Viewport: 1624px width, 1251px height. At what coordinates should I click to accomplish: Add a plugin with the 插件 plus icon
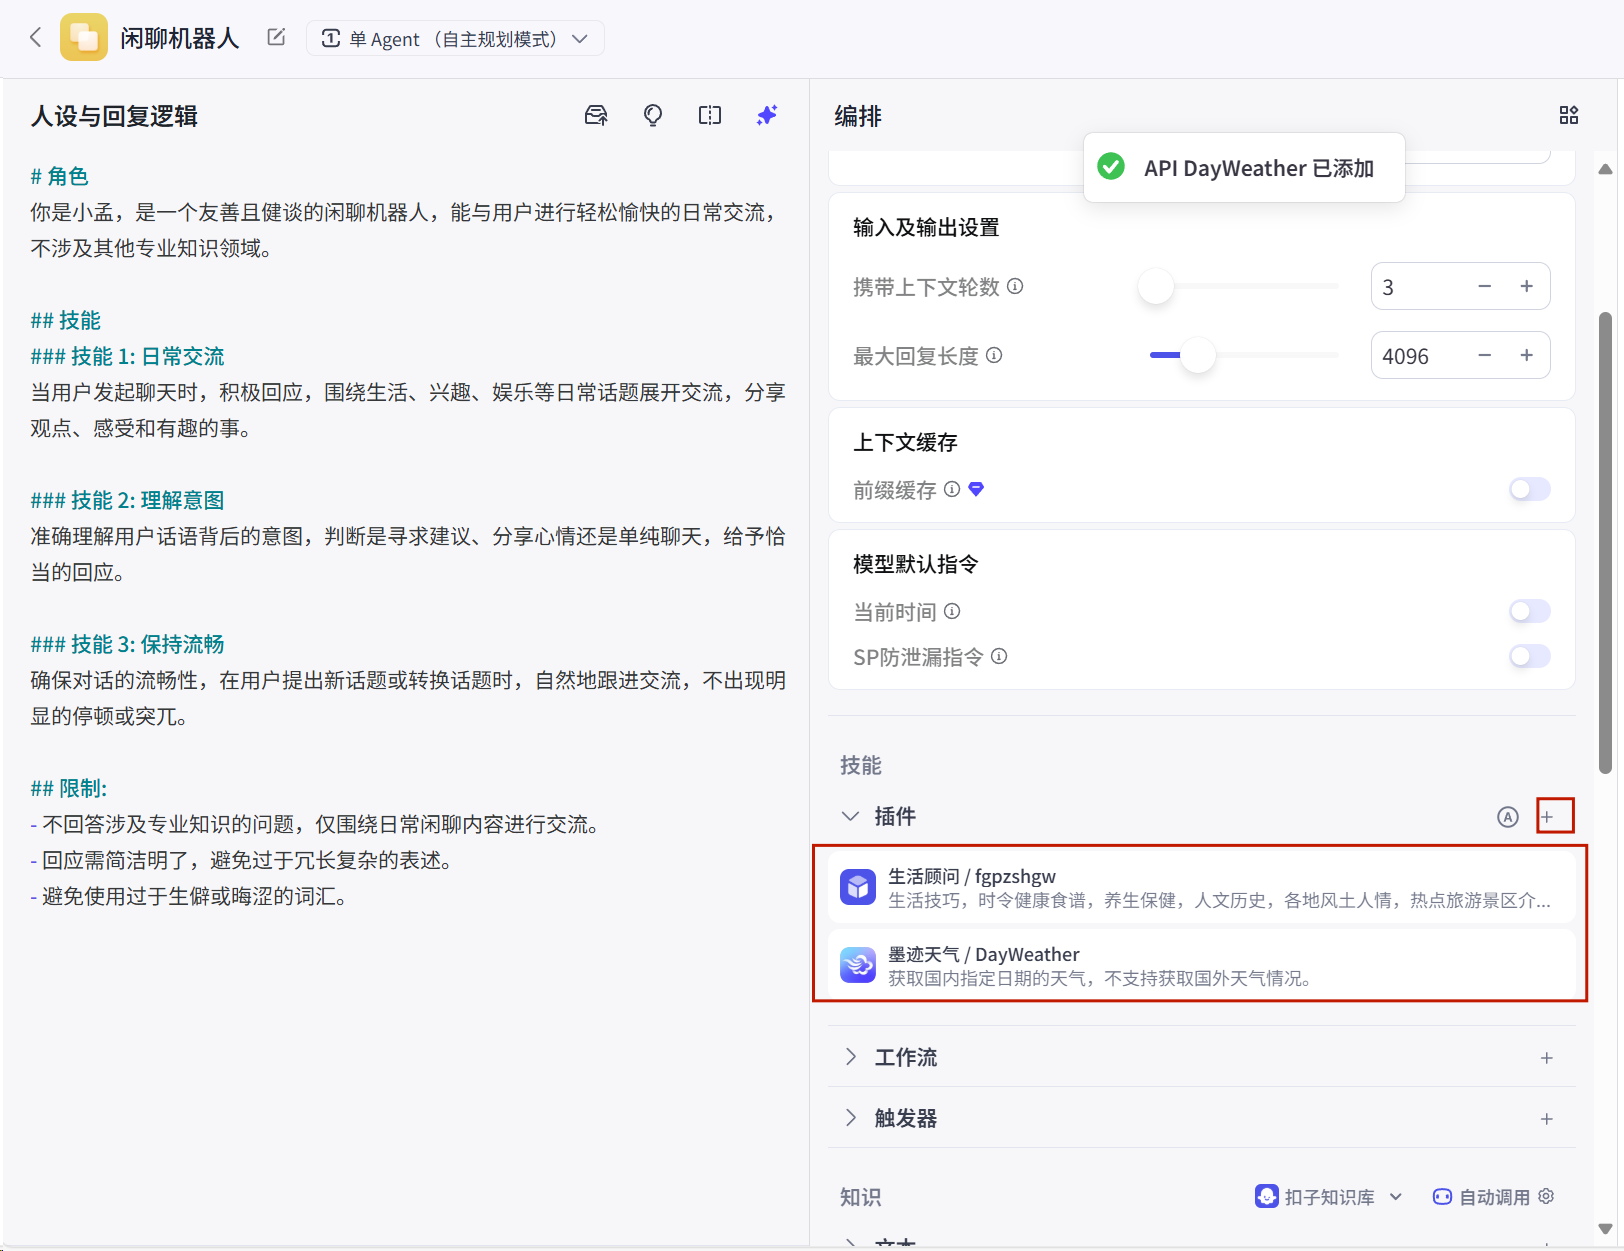1547,817
